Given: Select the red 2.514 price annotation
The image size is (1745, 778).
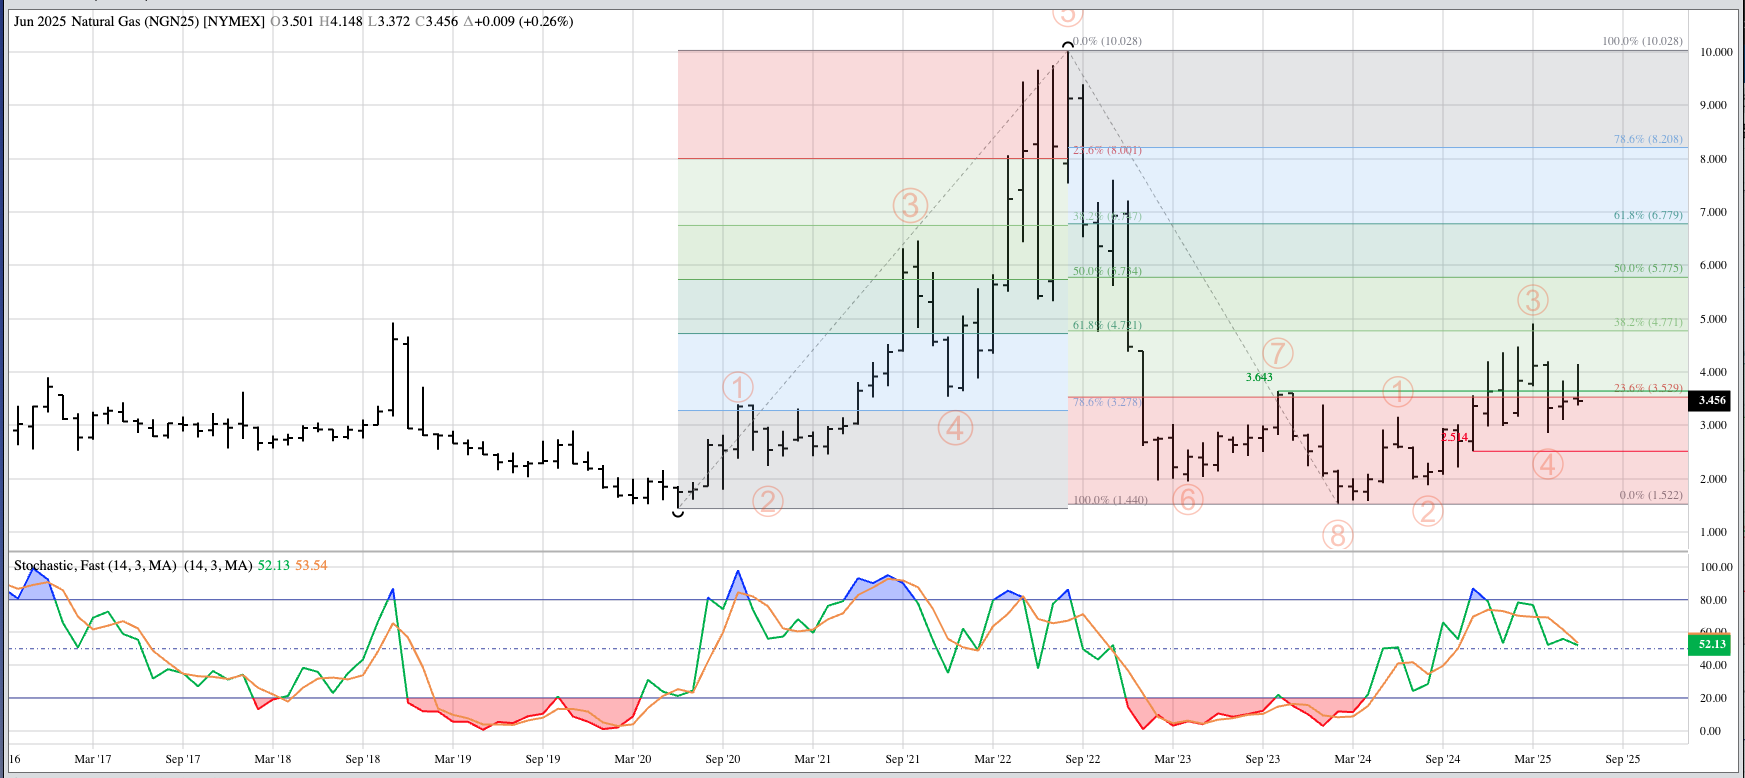Looking at the screenshot, I should point(1454,437).
